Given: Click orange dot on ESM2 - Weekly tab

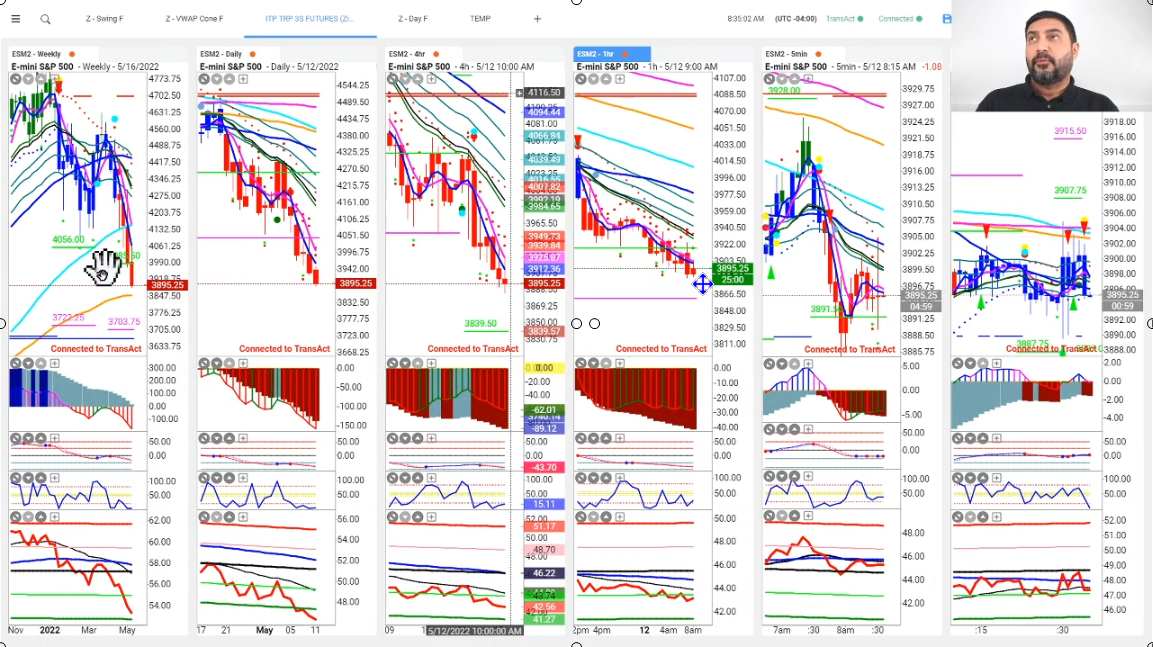Looking at the screenshot, I should tap(72, 54).
